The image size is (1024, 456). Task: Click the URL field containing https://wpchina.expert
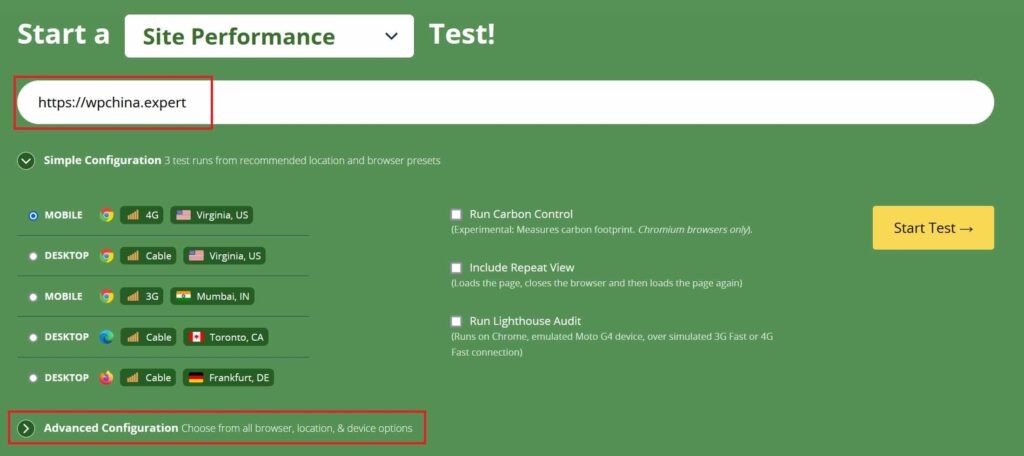pyautogui.click(x=505, y=103)
